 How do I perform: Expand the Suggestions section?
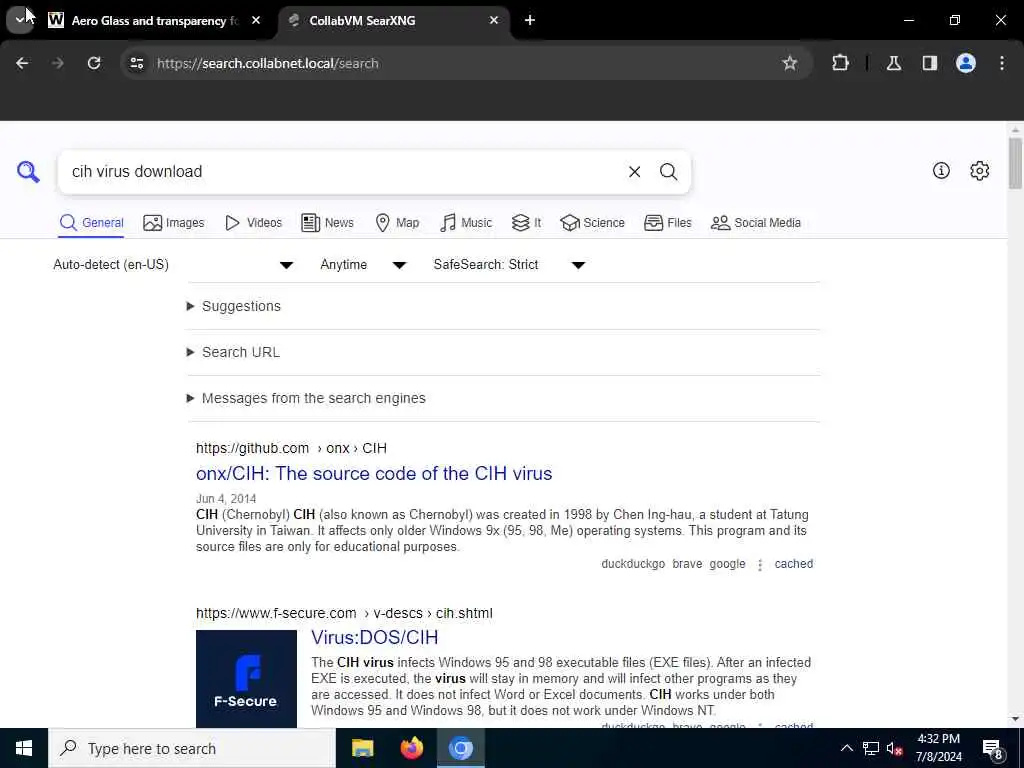click(x=234, y=306)
